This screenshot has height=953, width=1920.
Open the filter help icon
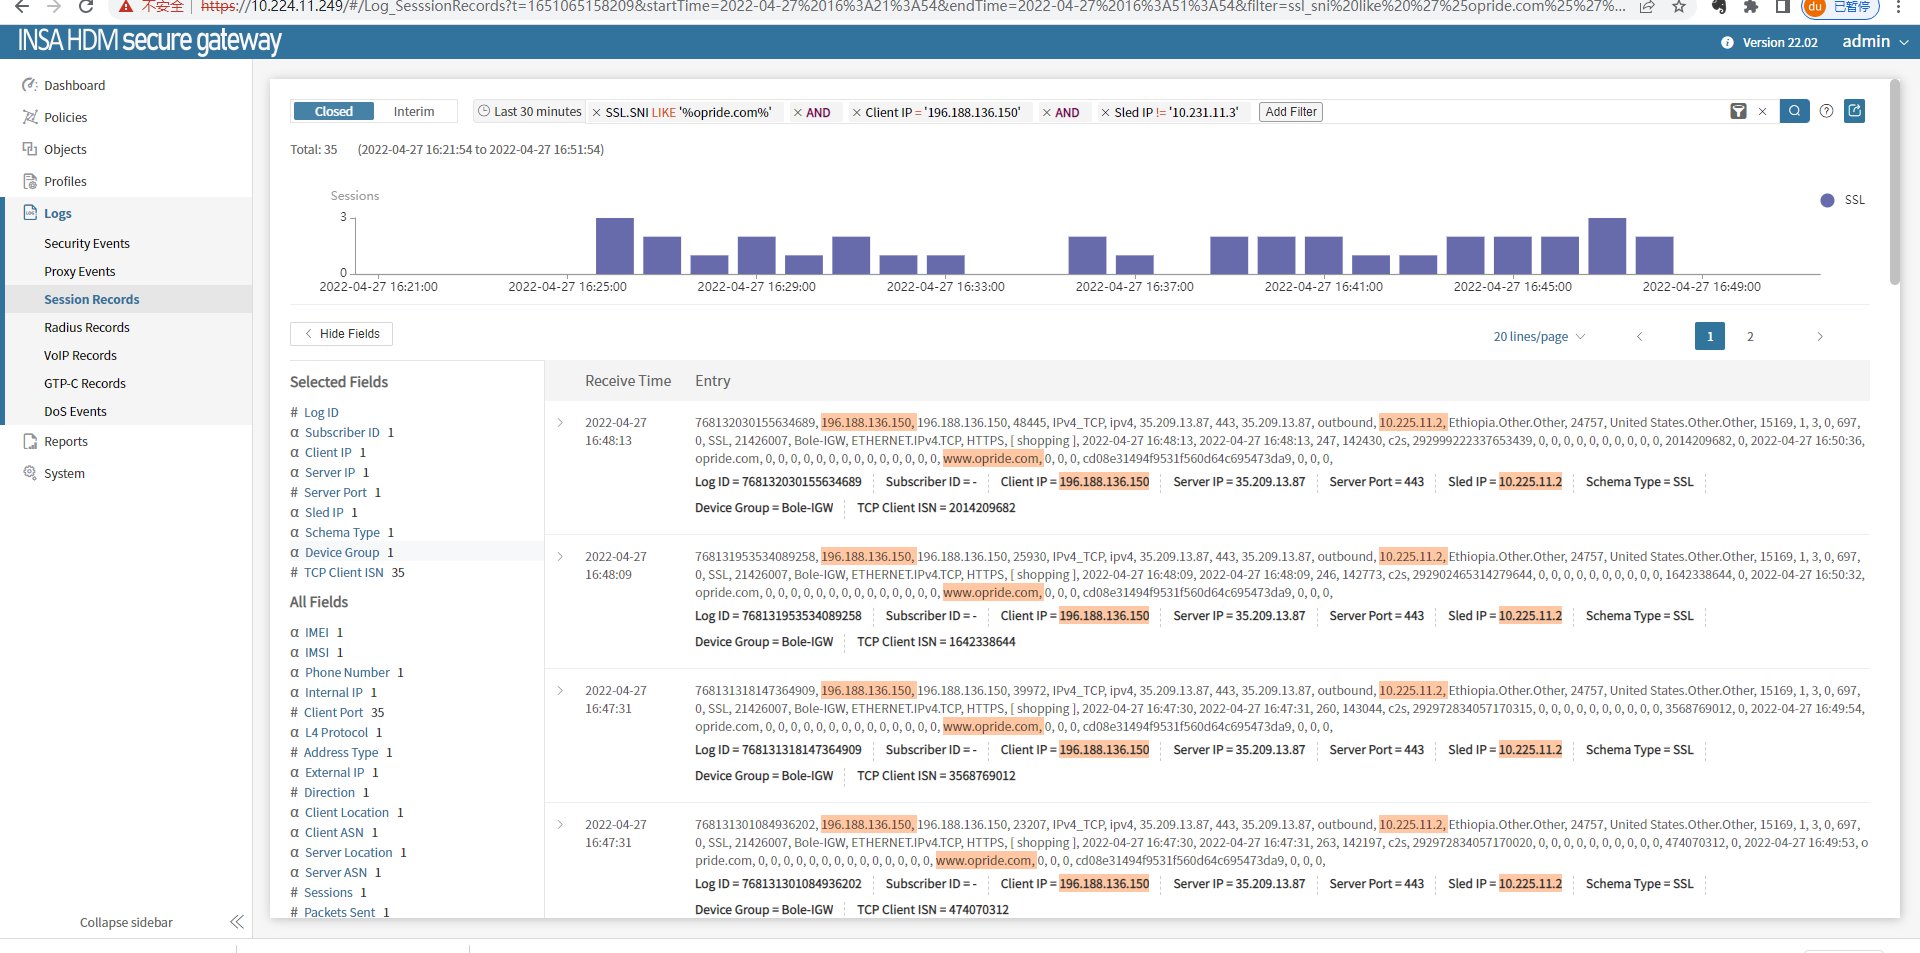coord(1826,111)
